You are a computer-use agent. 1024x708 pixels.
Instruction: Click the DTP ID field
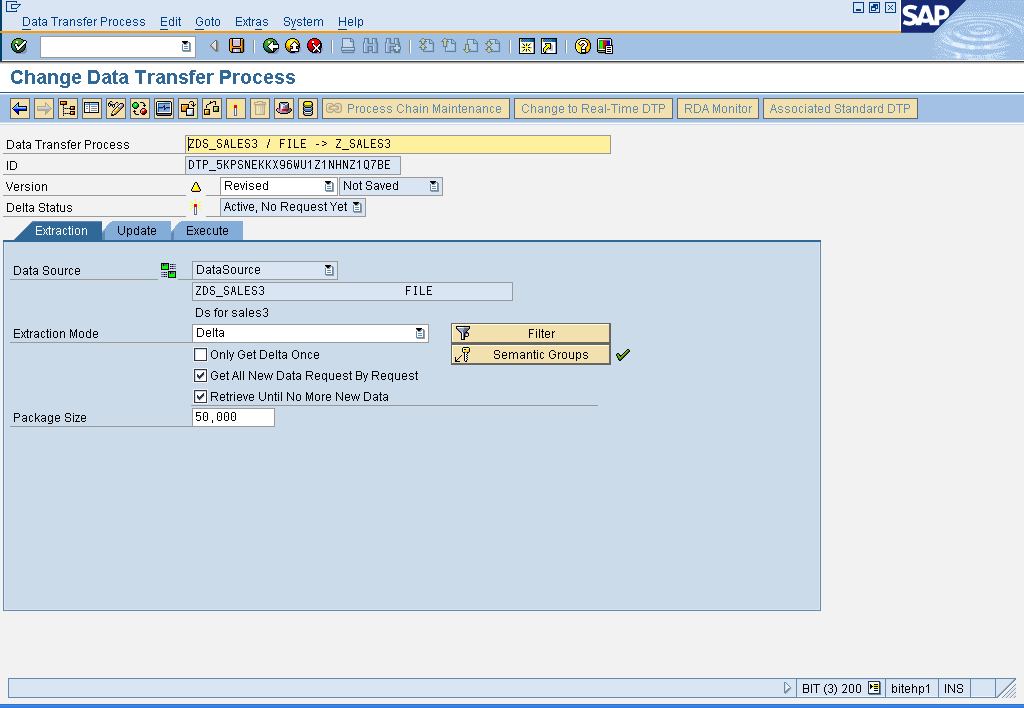click(x=293, y=165)
